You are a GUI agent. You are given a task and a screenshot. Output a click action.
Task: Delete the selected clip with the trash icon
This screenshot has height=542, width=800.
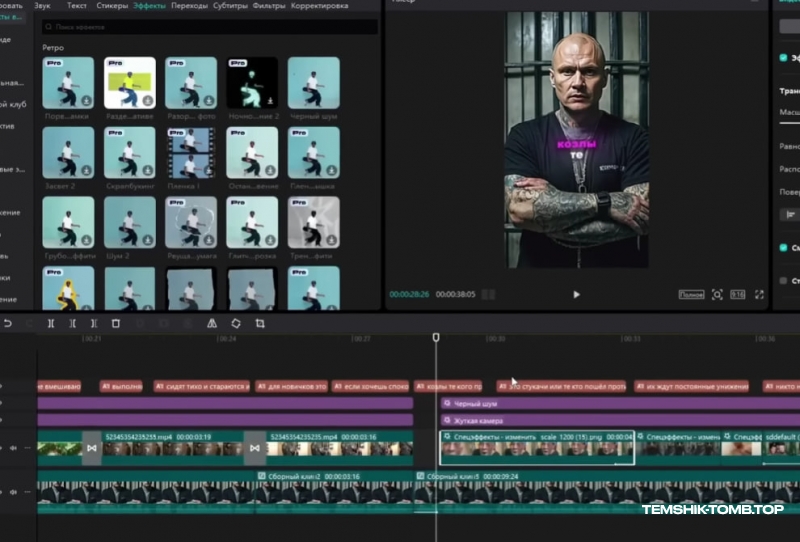[x=116, y=324]
